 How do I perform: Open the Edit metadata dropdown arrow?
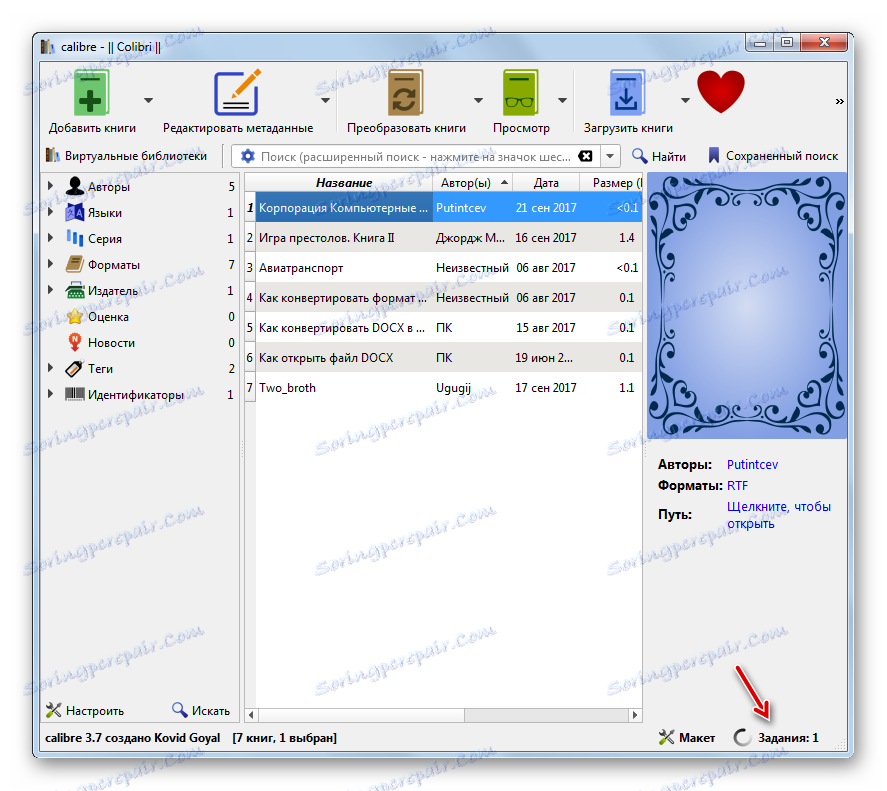325,100
